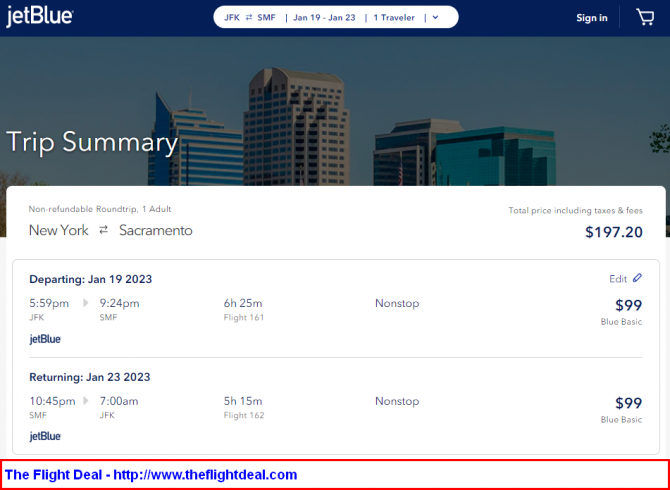Click the roundtrip arrows between New York and Sacramento
The image size is (670, 490).
[x=103, y=230]
